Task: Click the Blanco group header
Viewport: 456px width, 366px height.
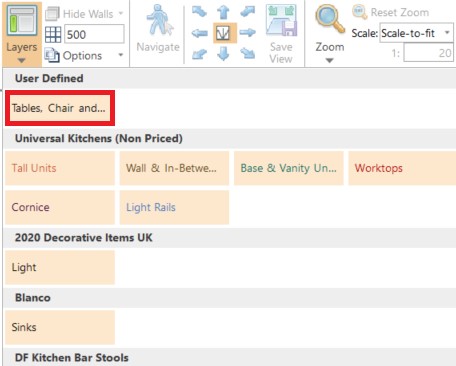Action: [230, 298]
